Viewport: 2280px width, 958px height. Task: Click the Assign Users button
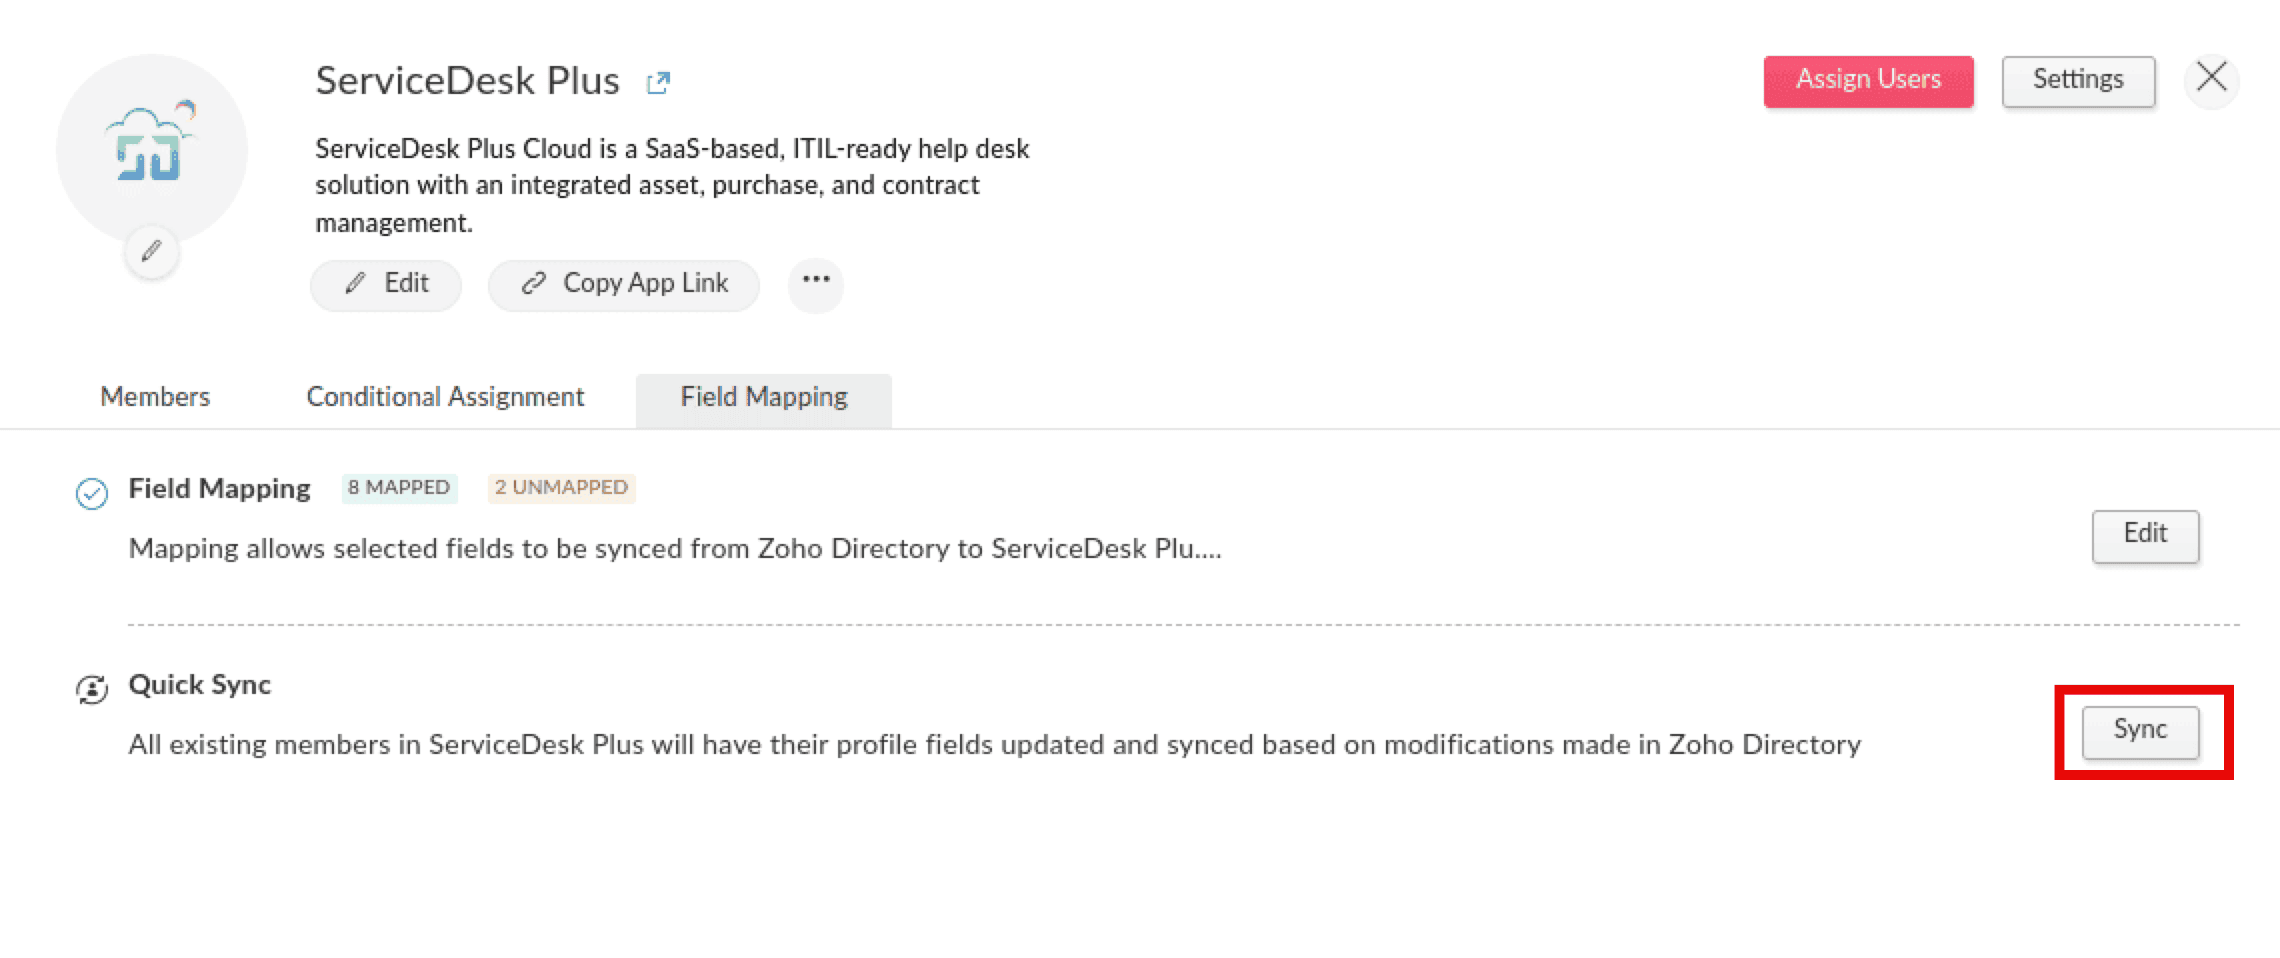point(1868,80)
